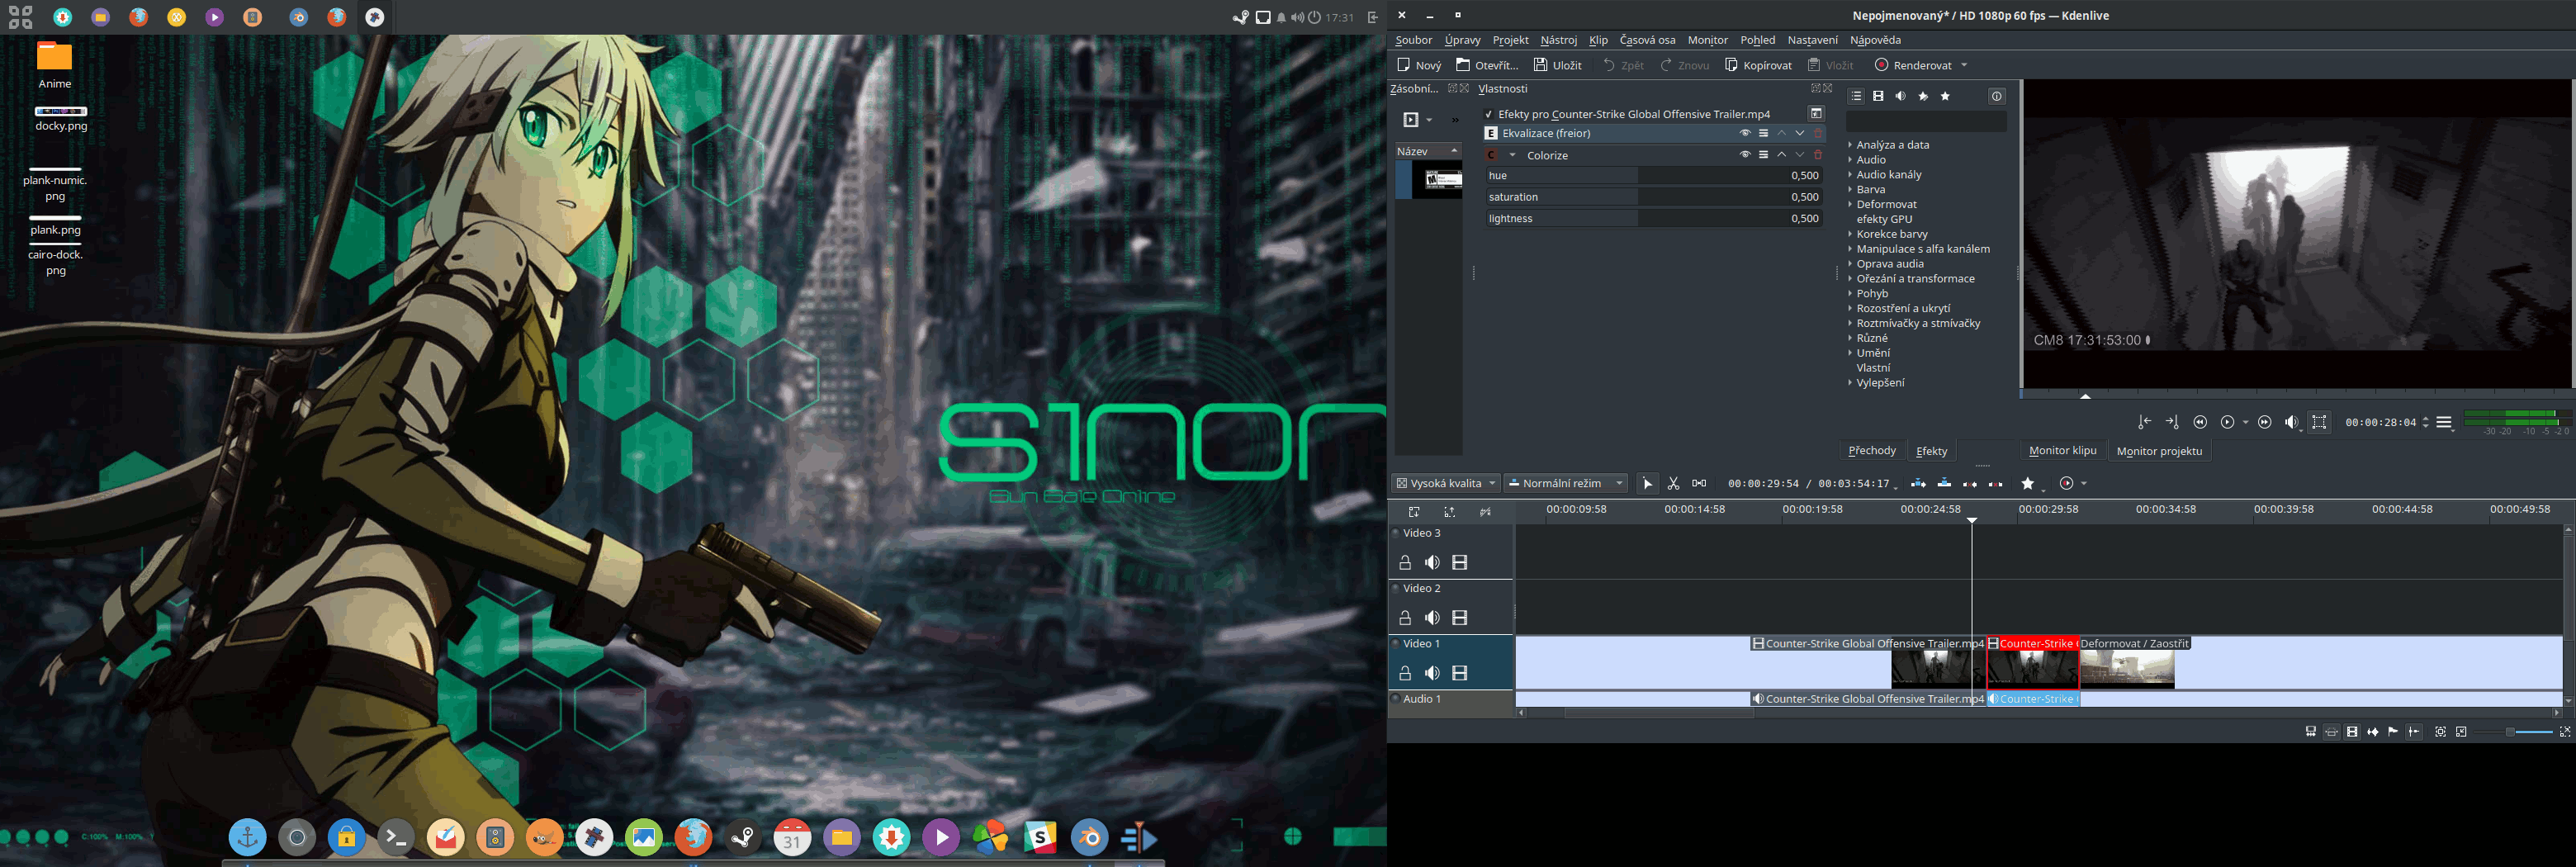Image resolution: width=2576 pixels, height=867 pixels.
Task: Move the Colorize effect up
Action: [x=1782, y=155]
